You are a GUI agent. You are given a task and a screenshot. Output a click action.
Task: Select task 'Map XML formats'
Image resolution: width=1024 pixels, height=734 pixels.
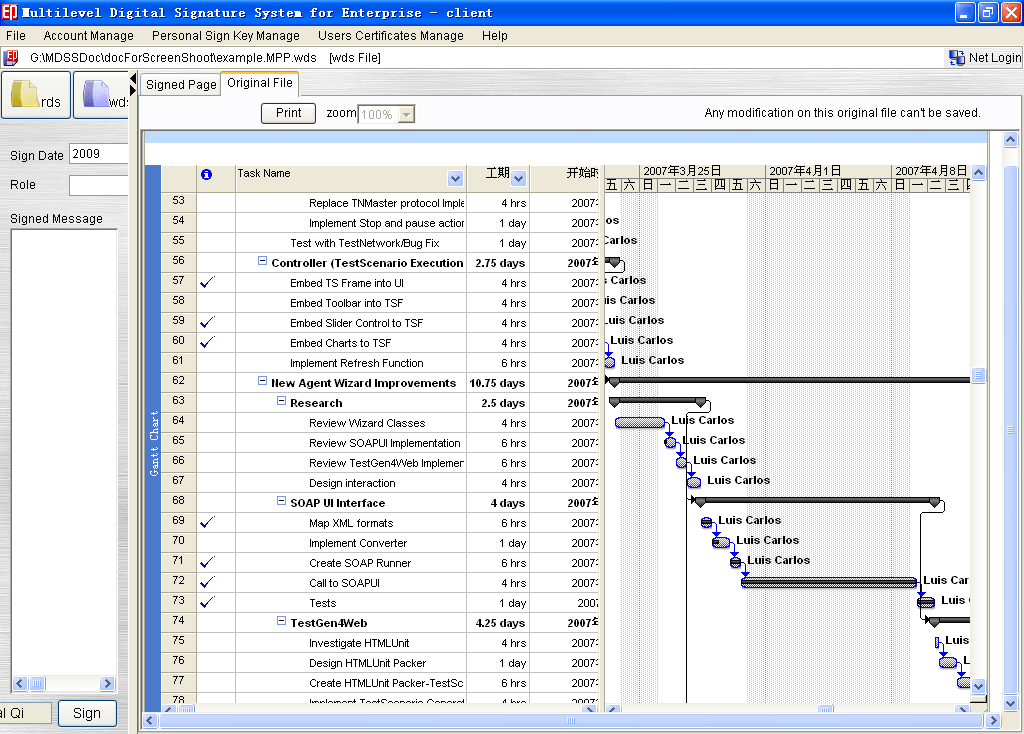click(351, 523)
